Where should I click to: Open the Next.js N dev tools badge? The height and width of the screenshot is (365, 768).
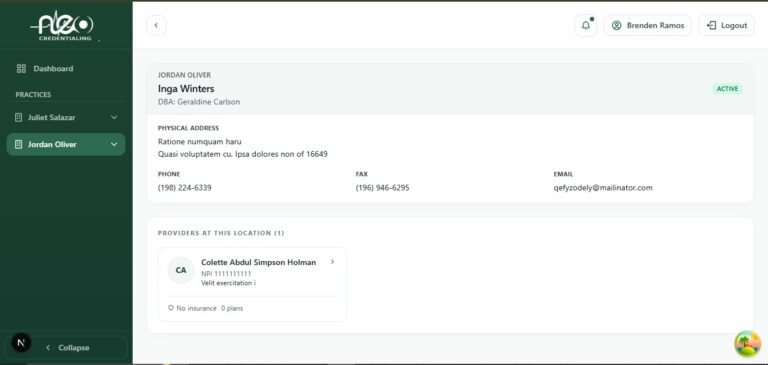pyautogui.click(x=21, y=343)
